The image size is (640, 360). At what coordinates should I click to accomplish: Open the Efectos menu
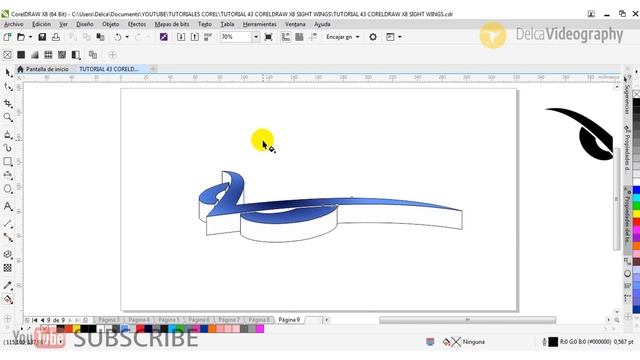click(137, 24)
